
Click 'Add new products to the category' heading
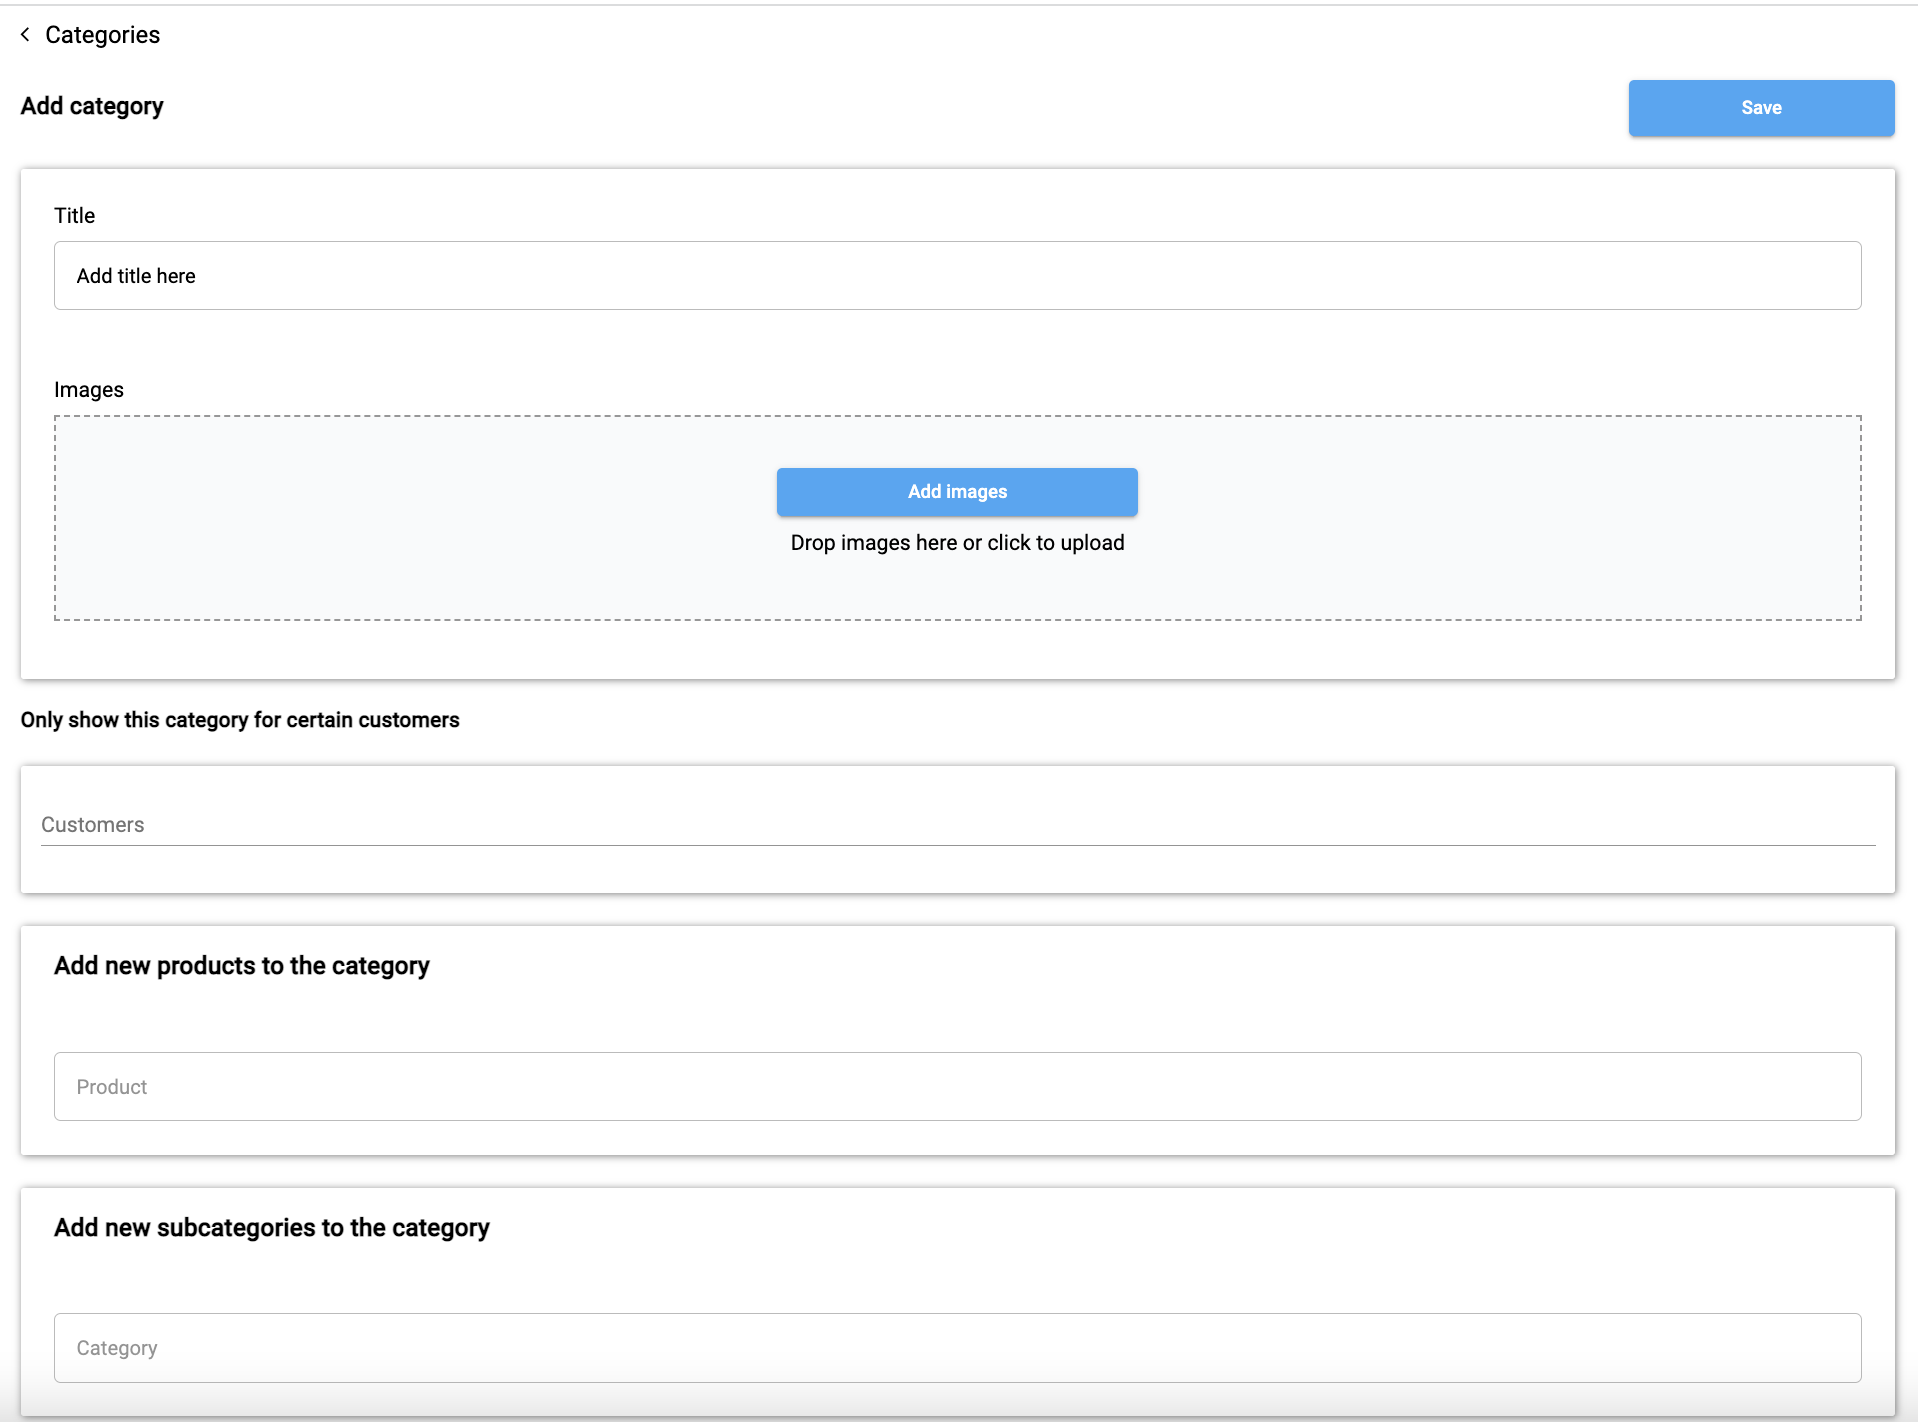pos(241,966)
